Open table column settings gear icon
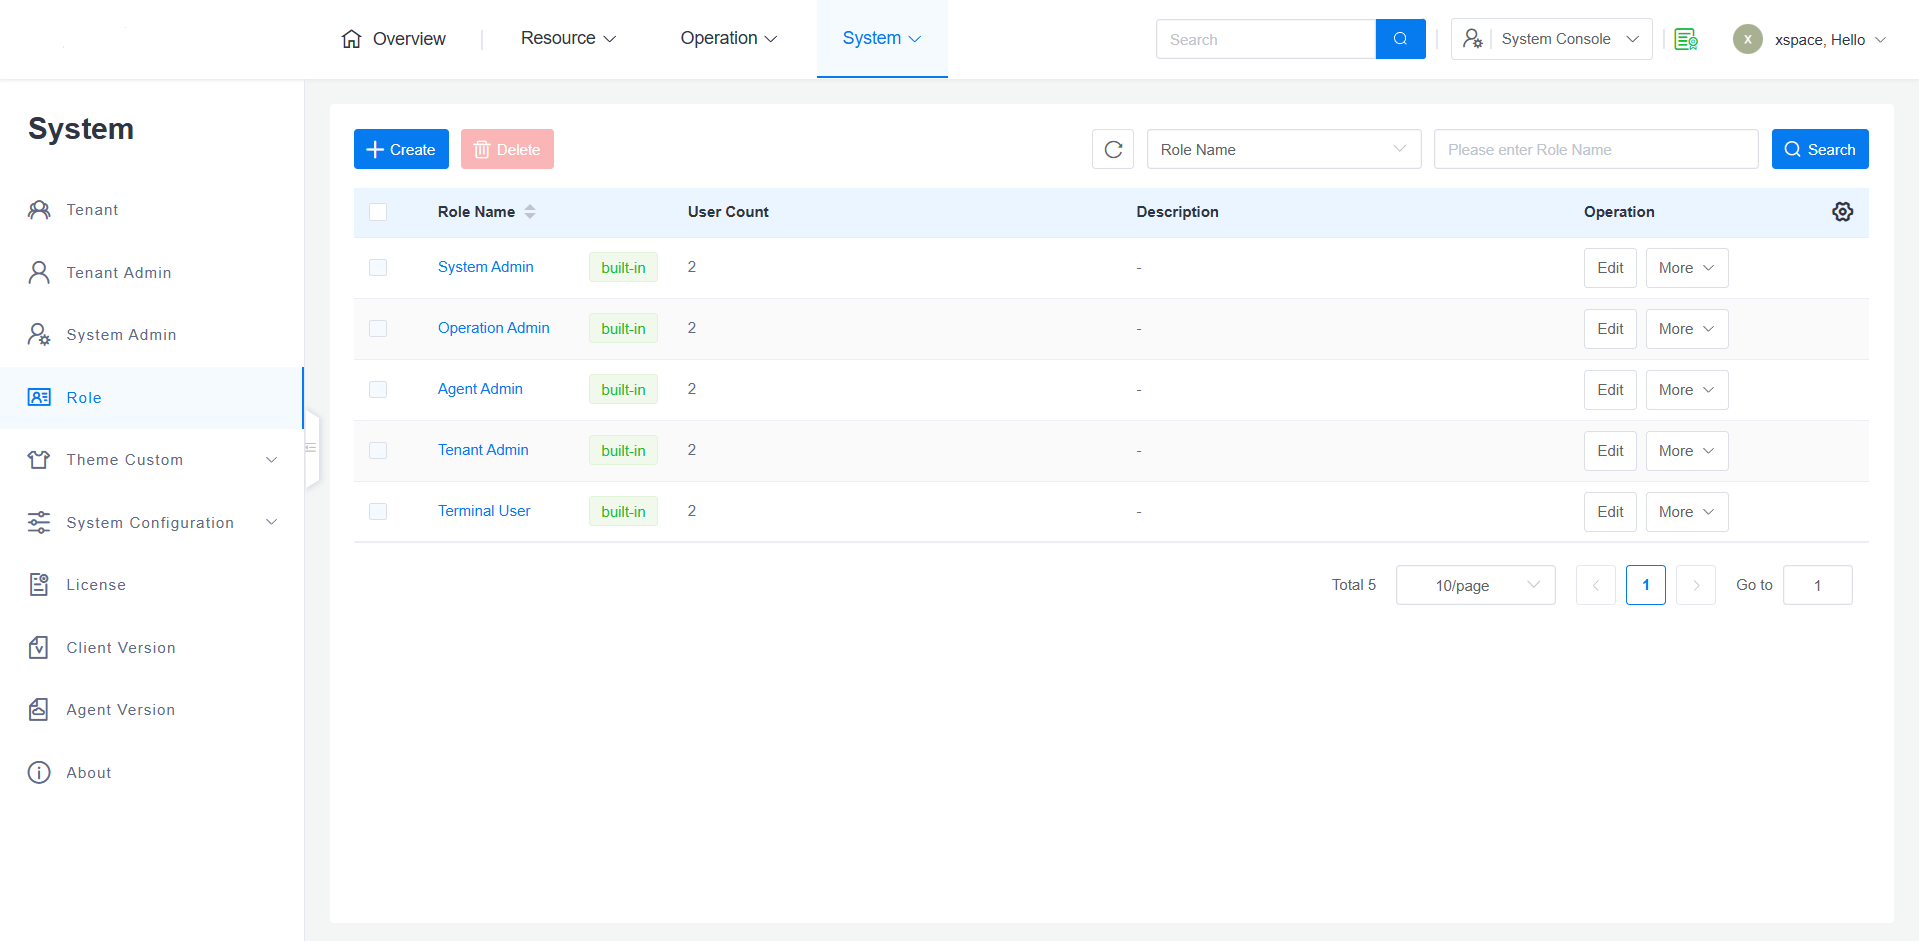This screenshot has height=941, width=1919. [1842, 212]
